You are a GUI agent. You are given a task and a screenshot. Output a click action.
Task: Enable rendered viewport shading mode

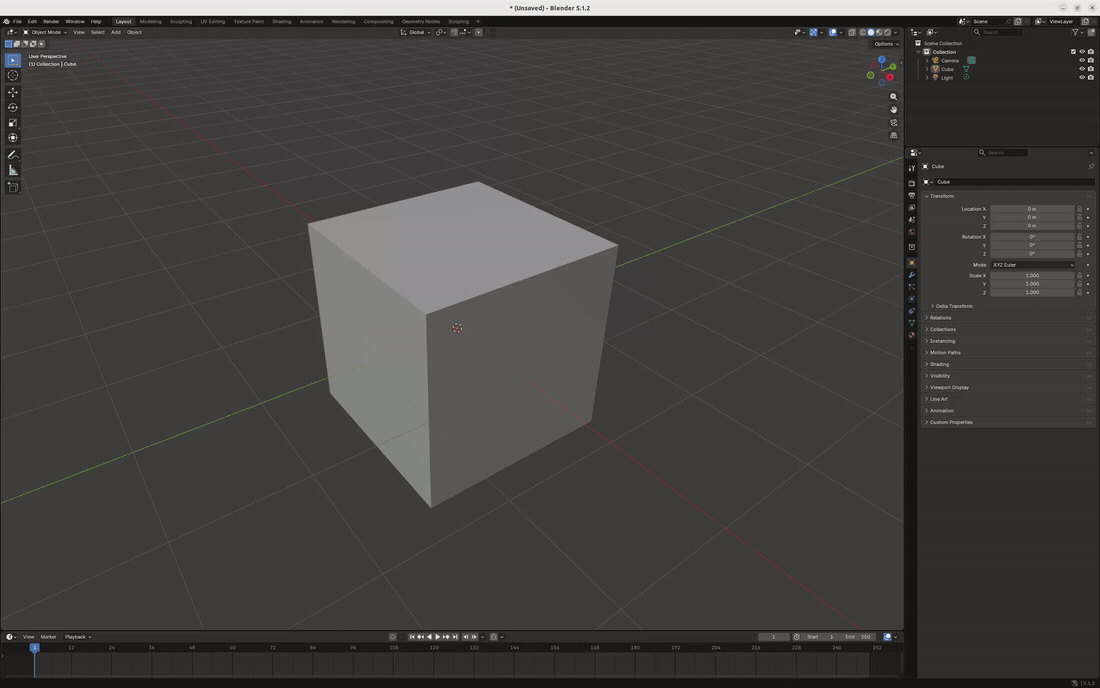887,32
